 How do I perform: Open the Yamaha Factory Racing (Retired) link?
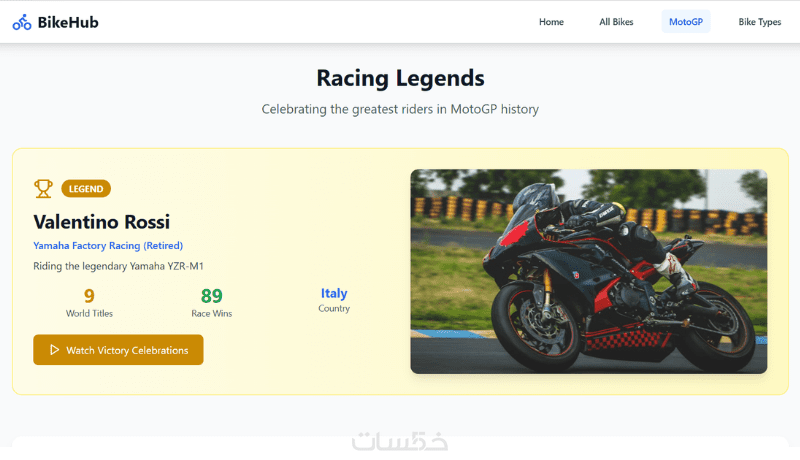point(108,245)
